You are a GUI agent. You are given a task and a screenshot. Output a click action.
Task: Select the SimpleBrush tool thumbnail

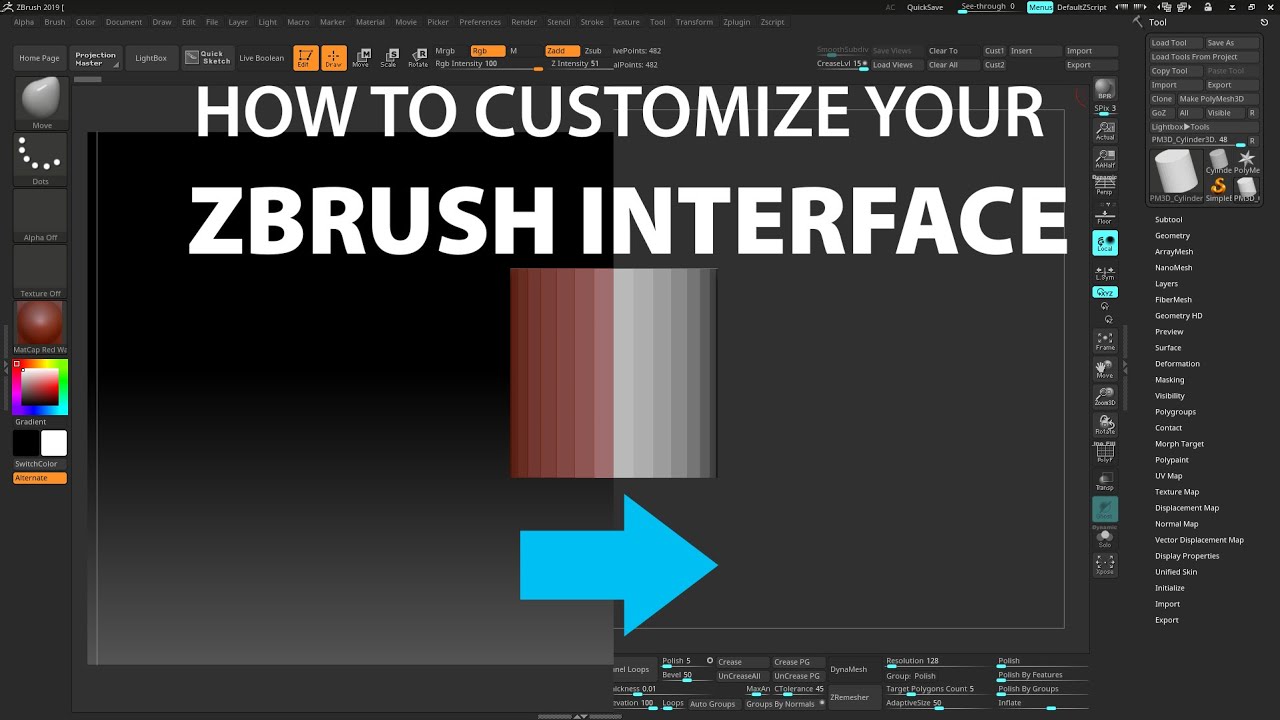[x=1218, y=187]
